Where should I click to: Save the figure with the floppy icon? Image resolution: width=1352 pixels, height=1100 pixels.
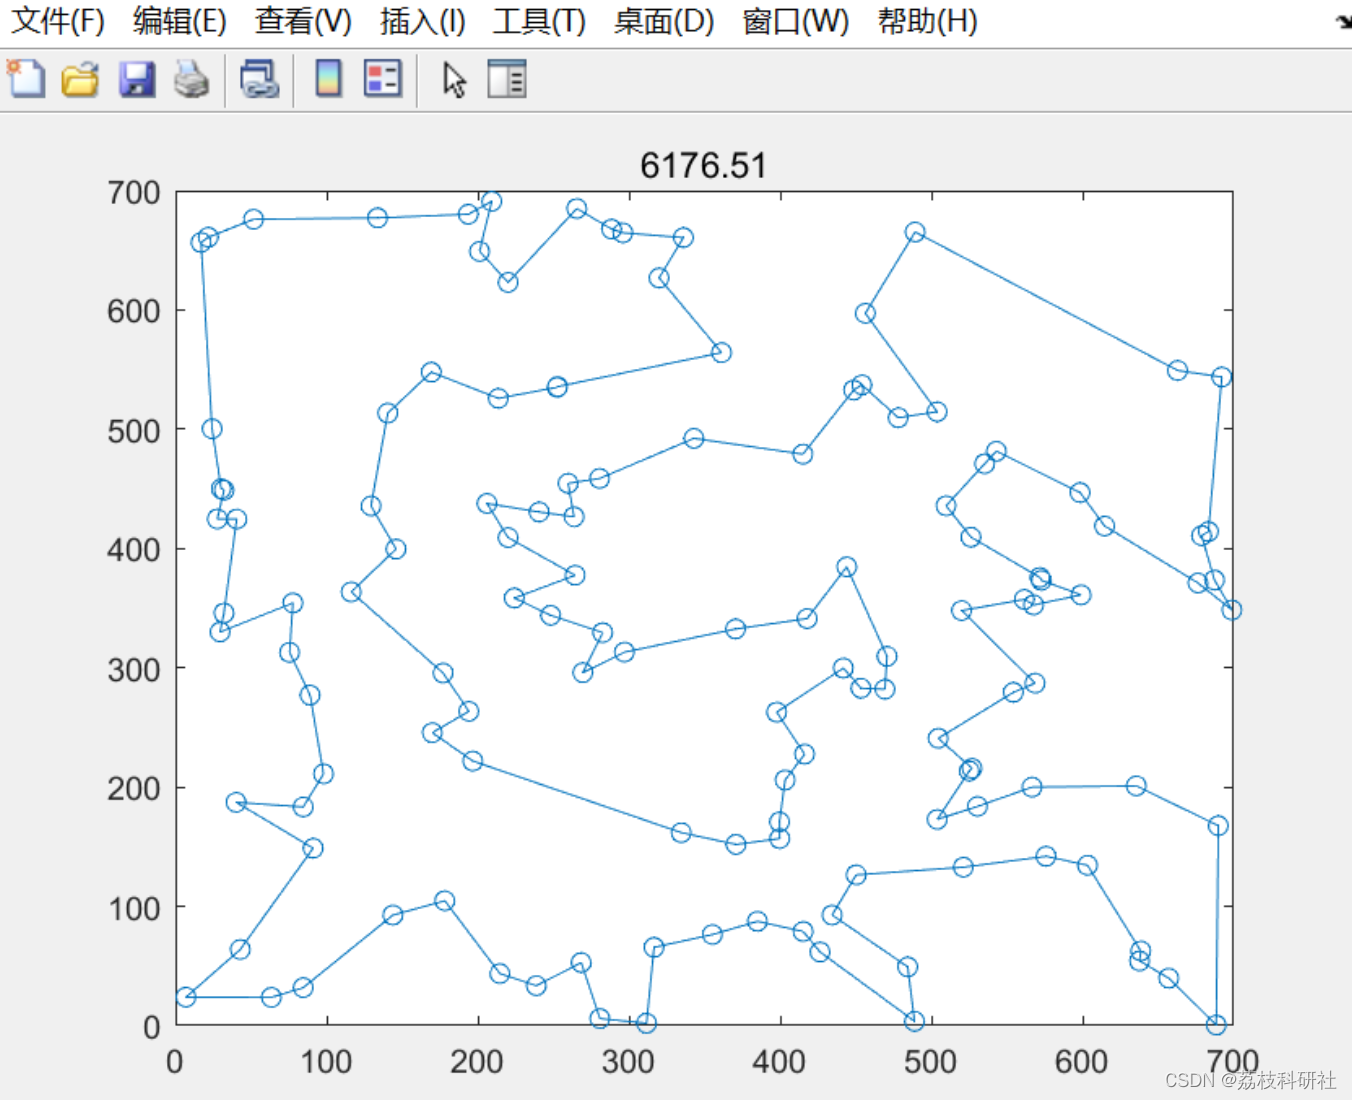click(136, 78)
